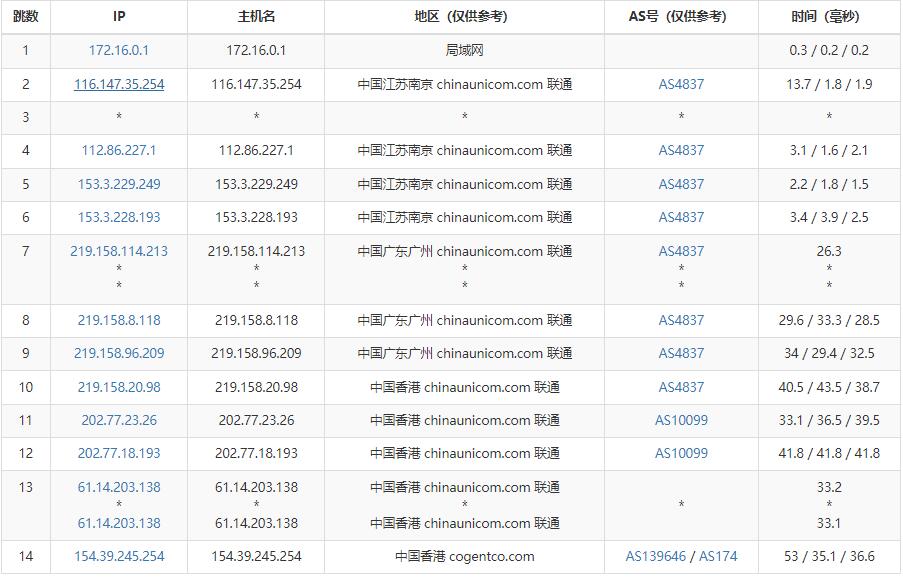This screenshot has width=903, height=577.
Task: Open IP link 202.77.23.26
Action: [119, 420]
